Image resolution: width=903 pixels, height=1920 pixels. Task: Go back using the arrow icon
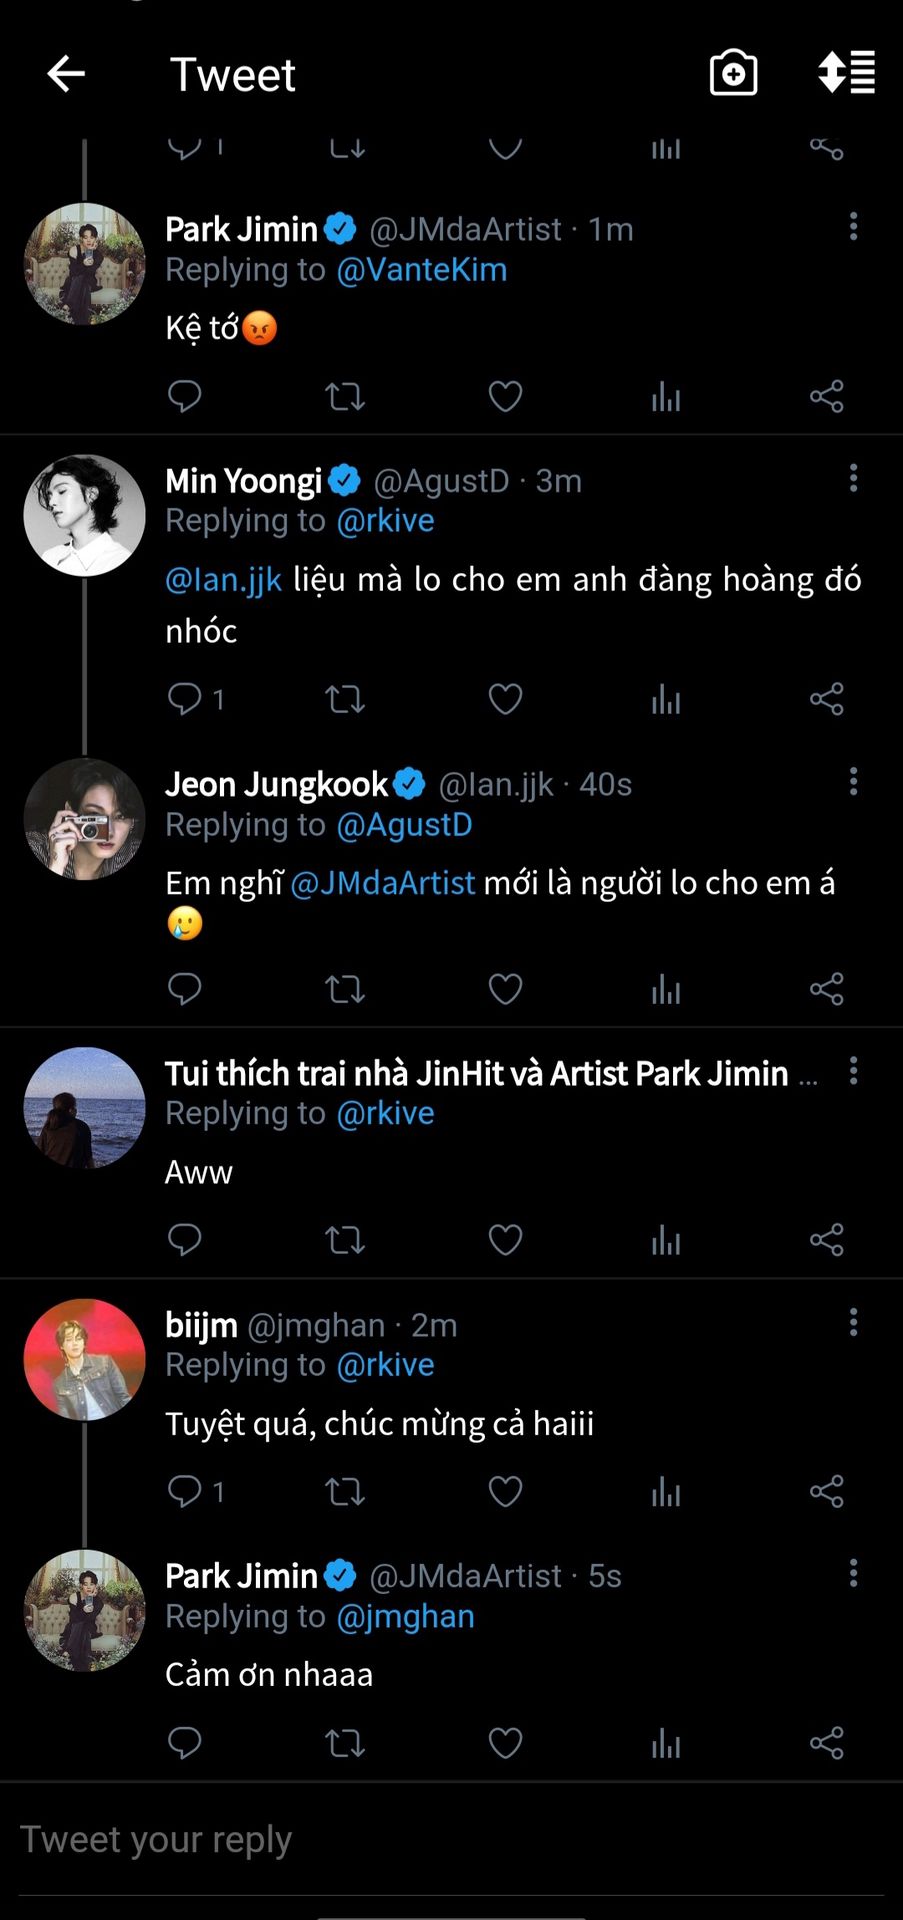(x=66, y=74)
